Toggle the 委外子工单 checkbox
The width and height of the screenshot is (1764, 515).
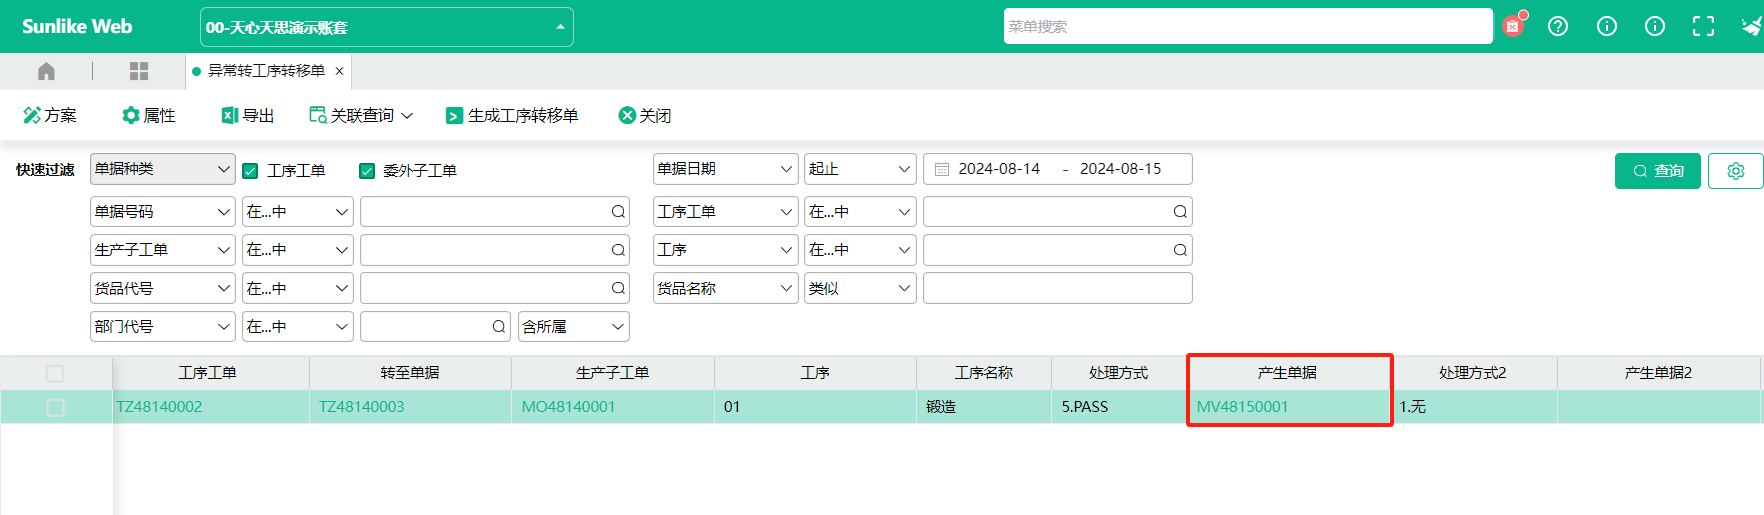[367, 171]
